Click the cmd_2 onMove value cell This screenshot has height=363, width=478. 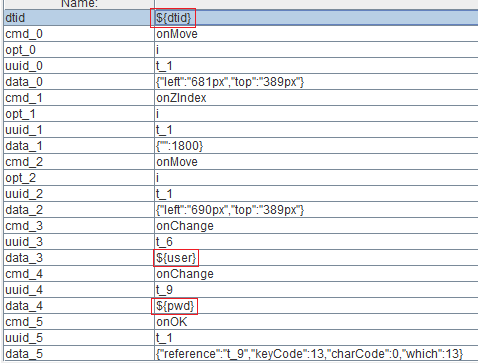(x=316, y=162)
